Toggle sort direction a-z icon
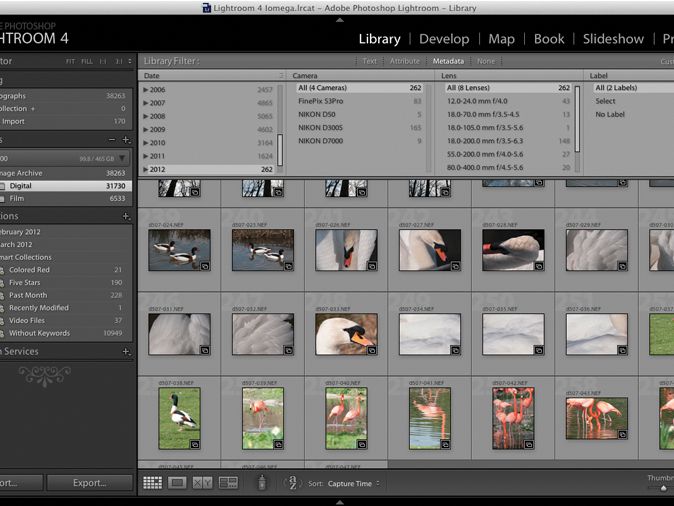 click(293, 483)
